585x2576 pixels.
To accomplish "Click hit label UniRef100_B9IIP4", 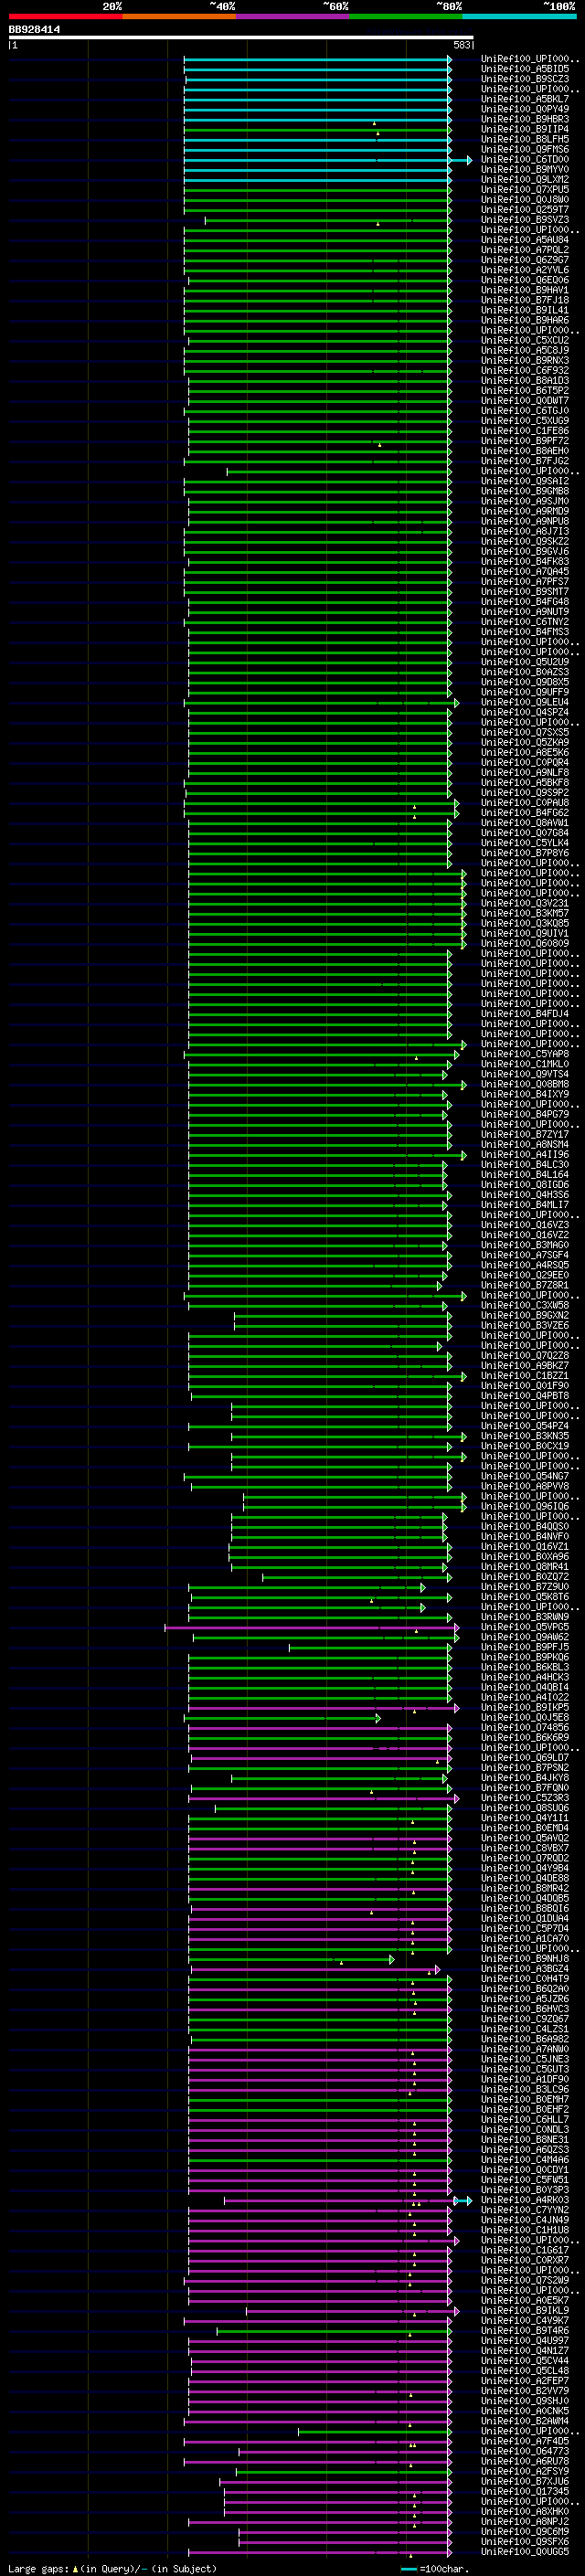I will coord(525,130).
